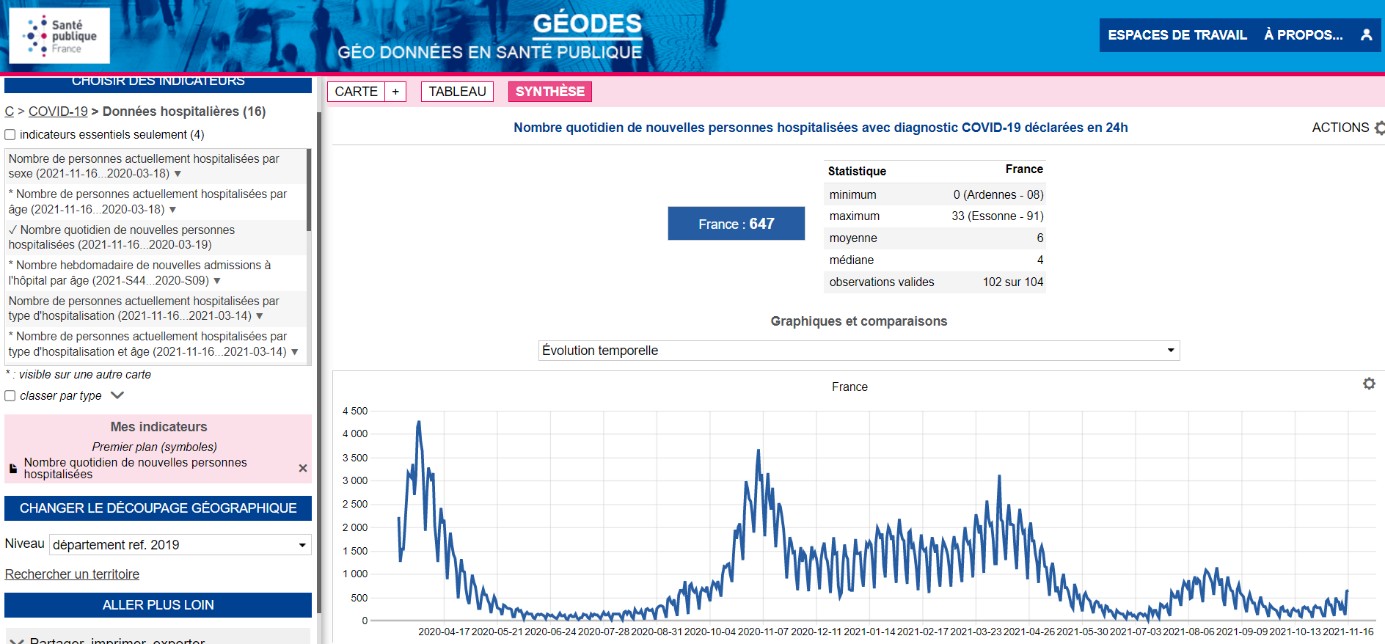Open the Évolution temporelle dropdown
The image size is (1385, 644).
click(x=858, y=351)
